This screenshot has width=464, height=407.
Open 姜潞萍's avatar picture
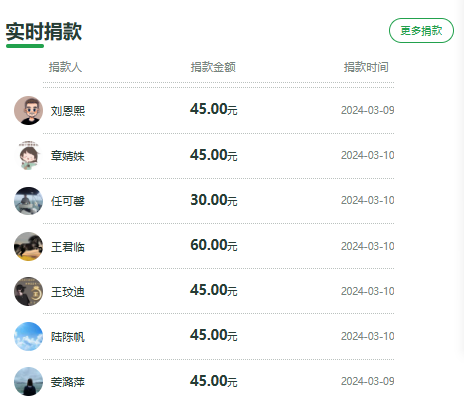tap(29, 382)
